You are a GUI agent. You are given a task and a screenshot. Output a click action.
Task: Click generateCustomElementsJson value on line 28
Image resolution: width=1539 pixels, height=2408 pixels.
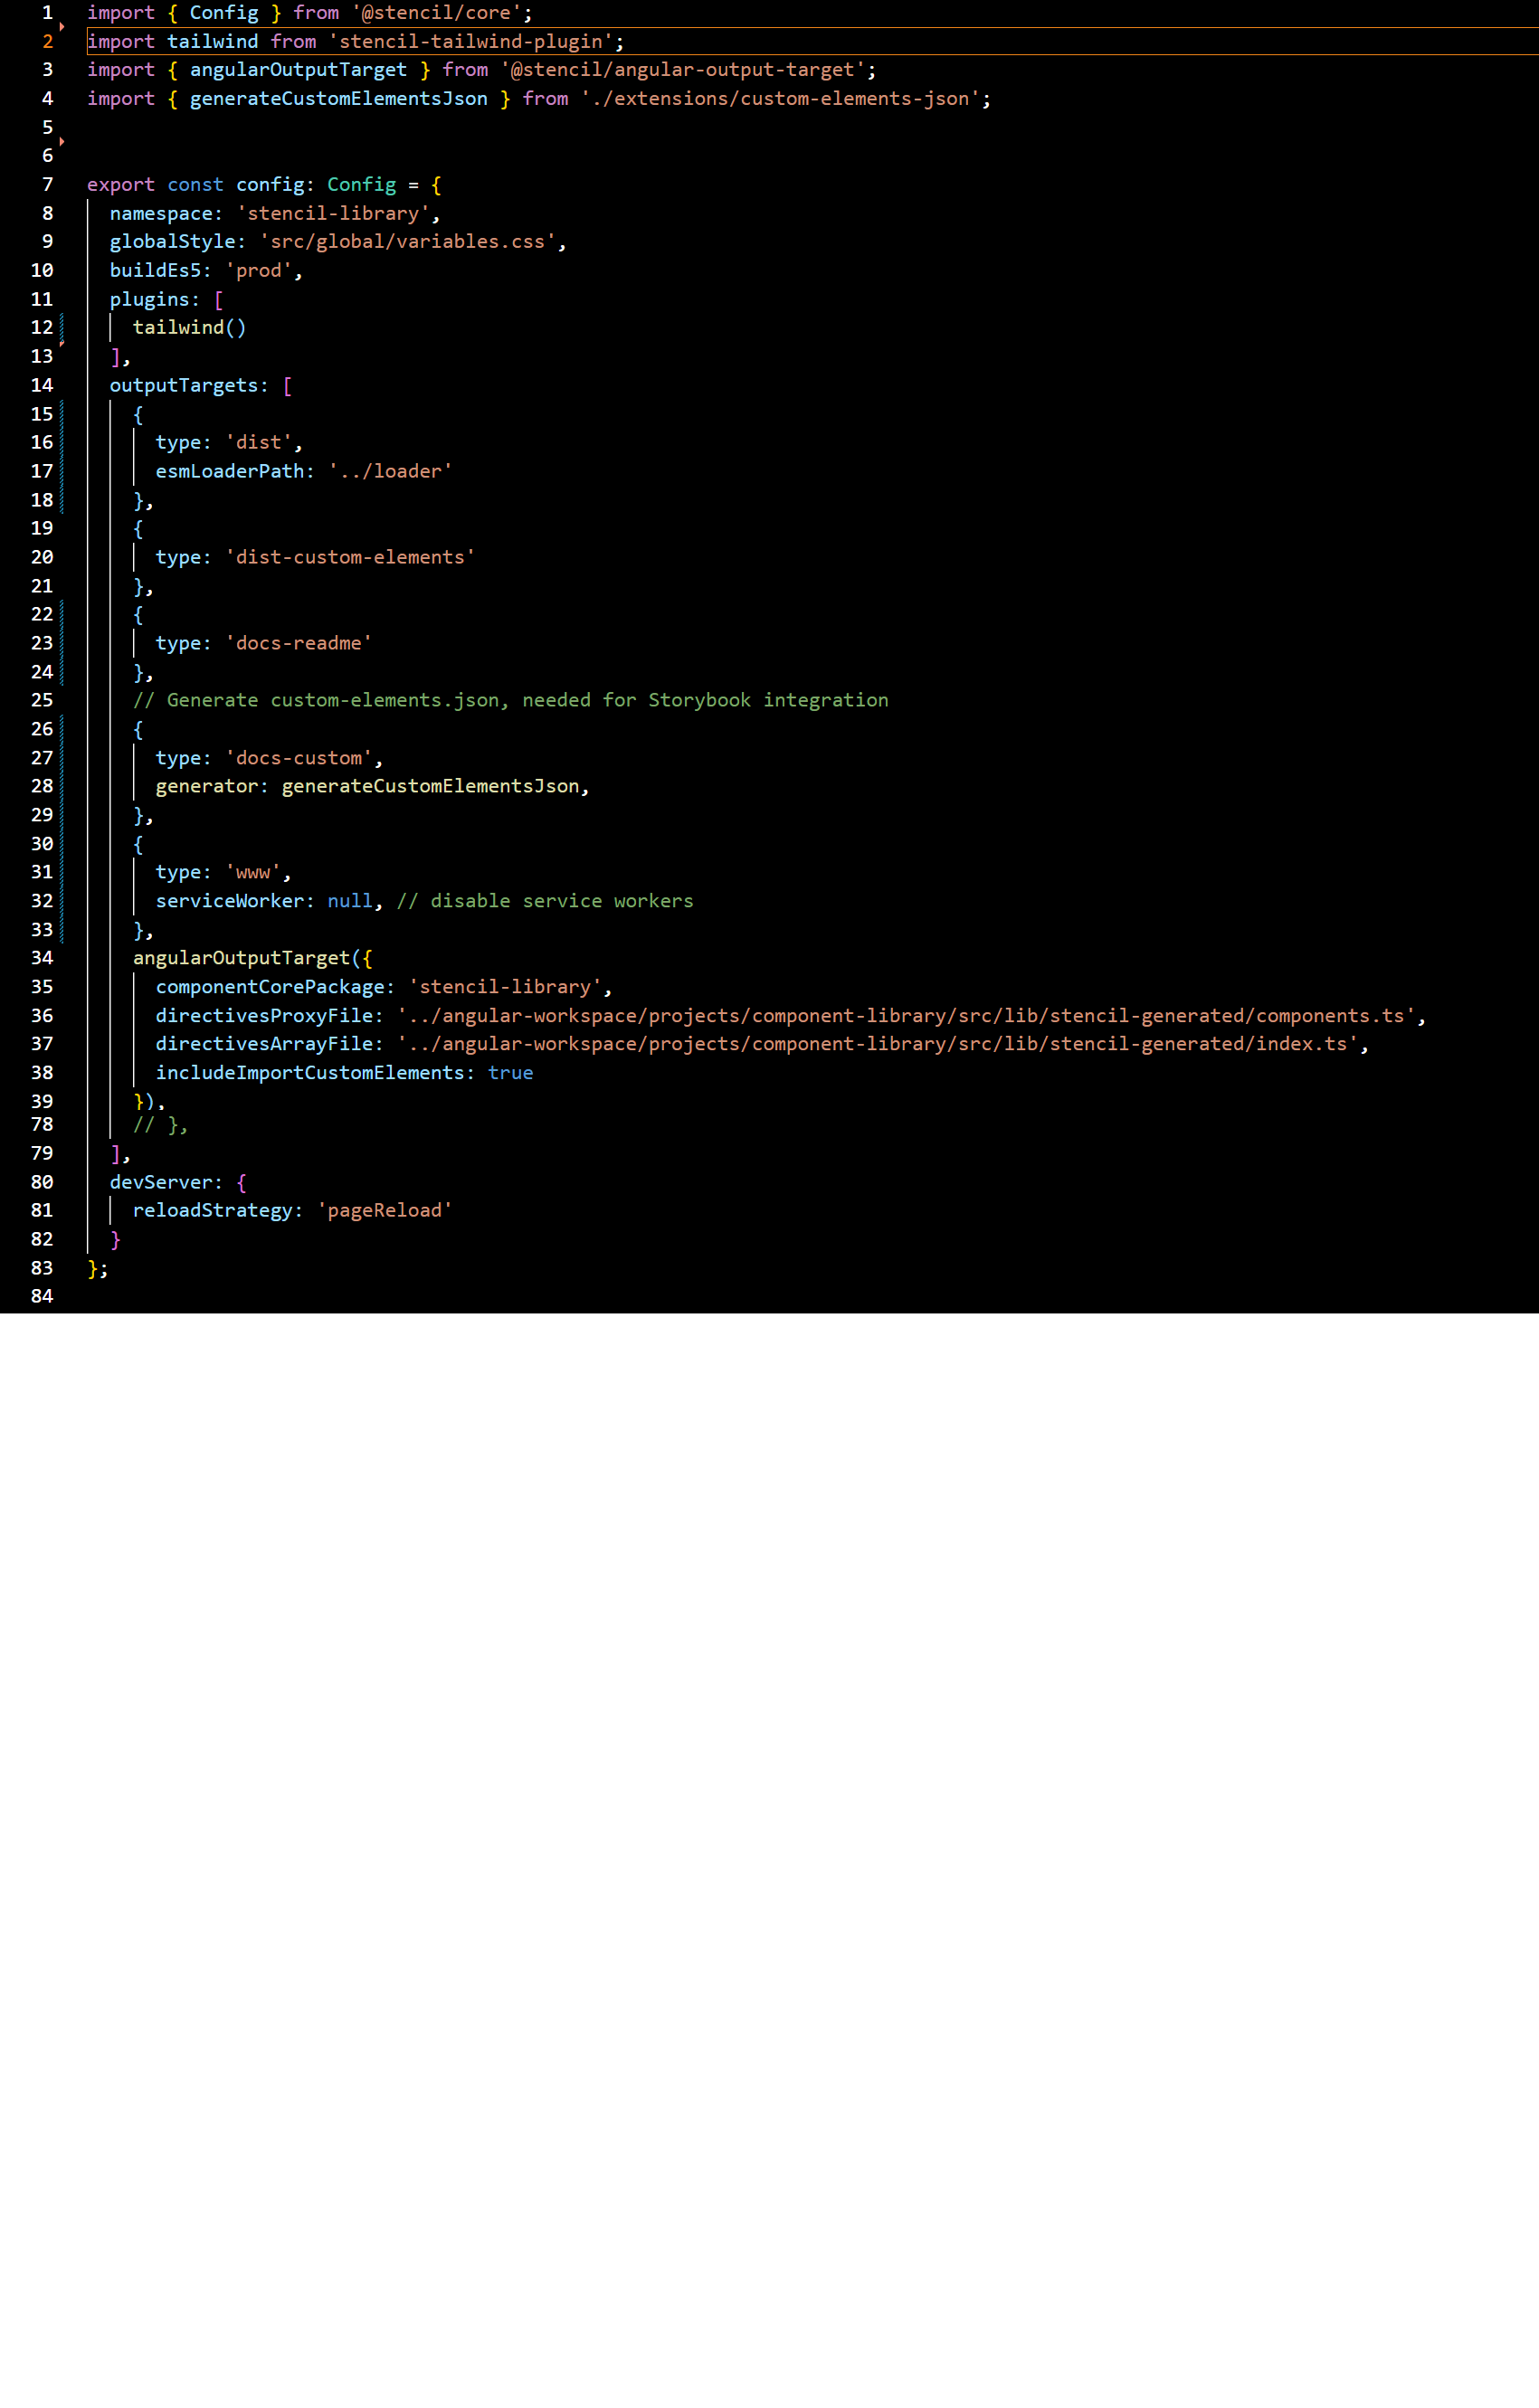pos(431,787)
